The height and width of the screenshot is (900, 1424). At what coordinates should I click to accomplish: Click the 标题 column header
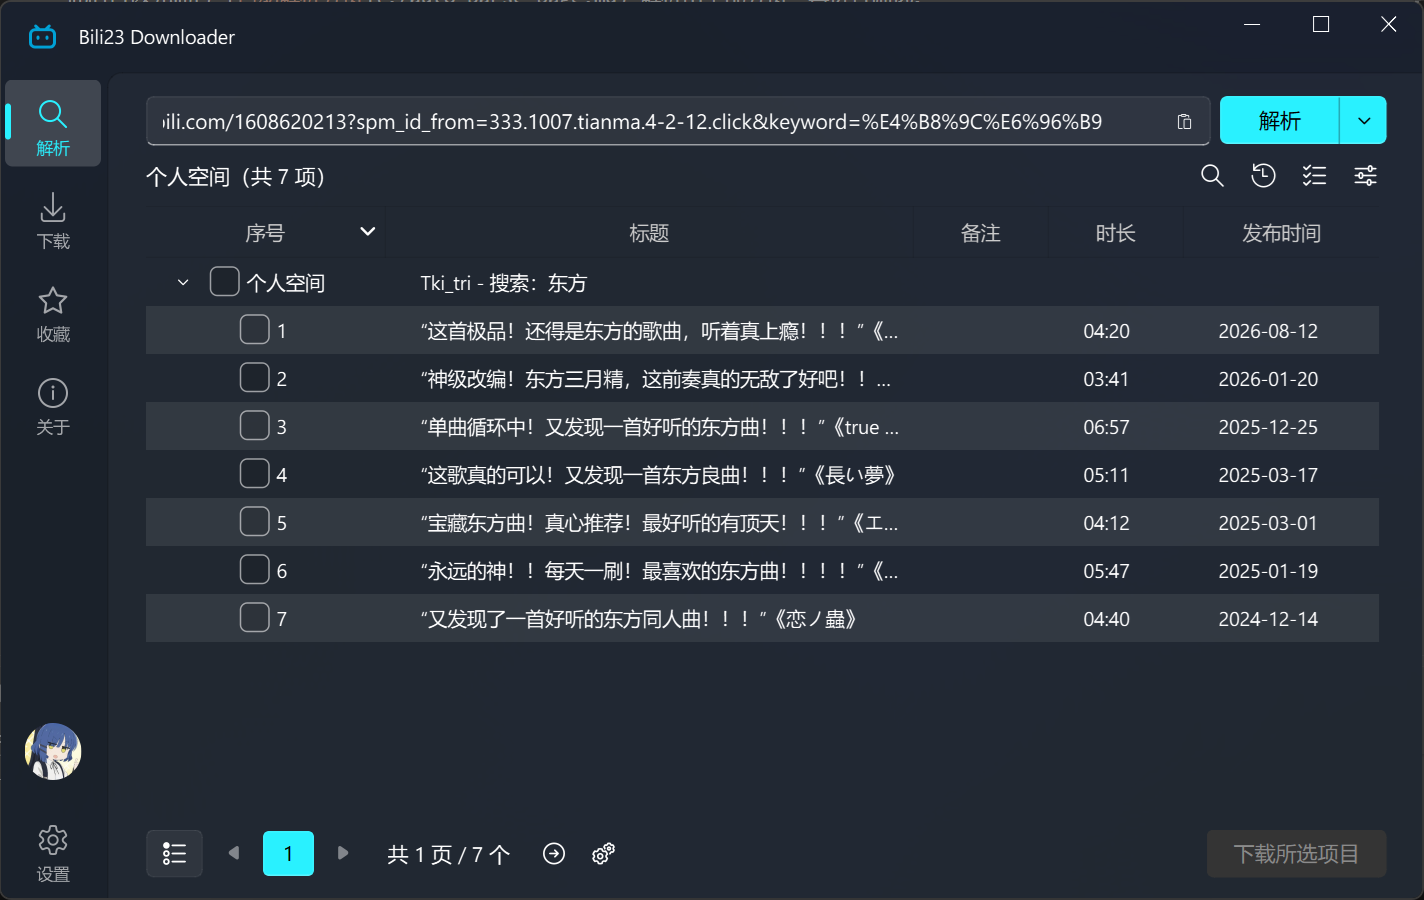point(649,233)
